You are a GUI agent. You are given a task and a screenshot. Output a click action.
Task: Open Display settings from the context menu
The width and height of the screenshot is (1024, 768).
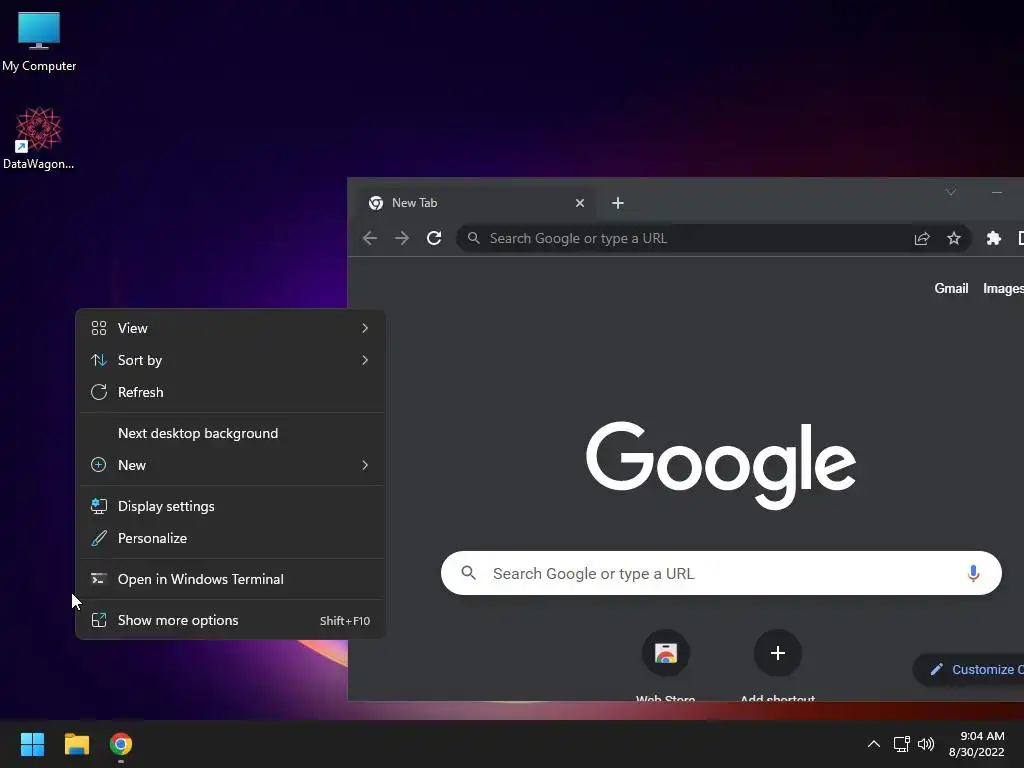tap(231, 506)
